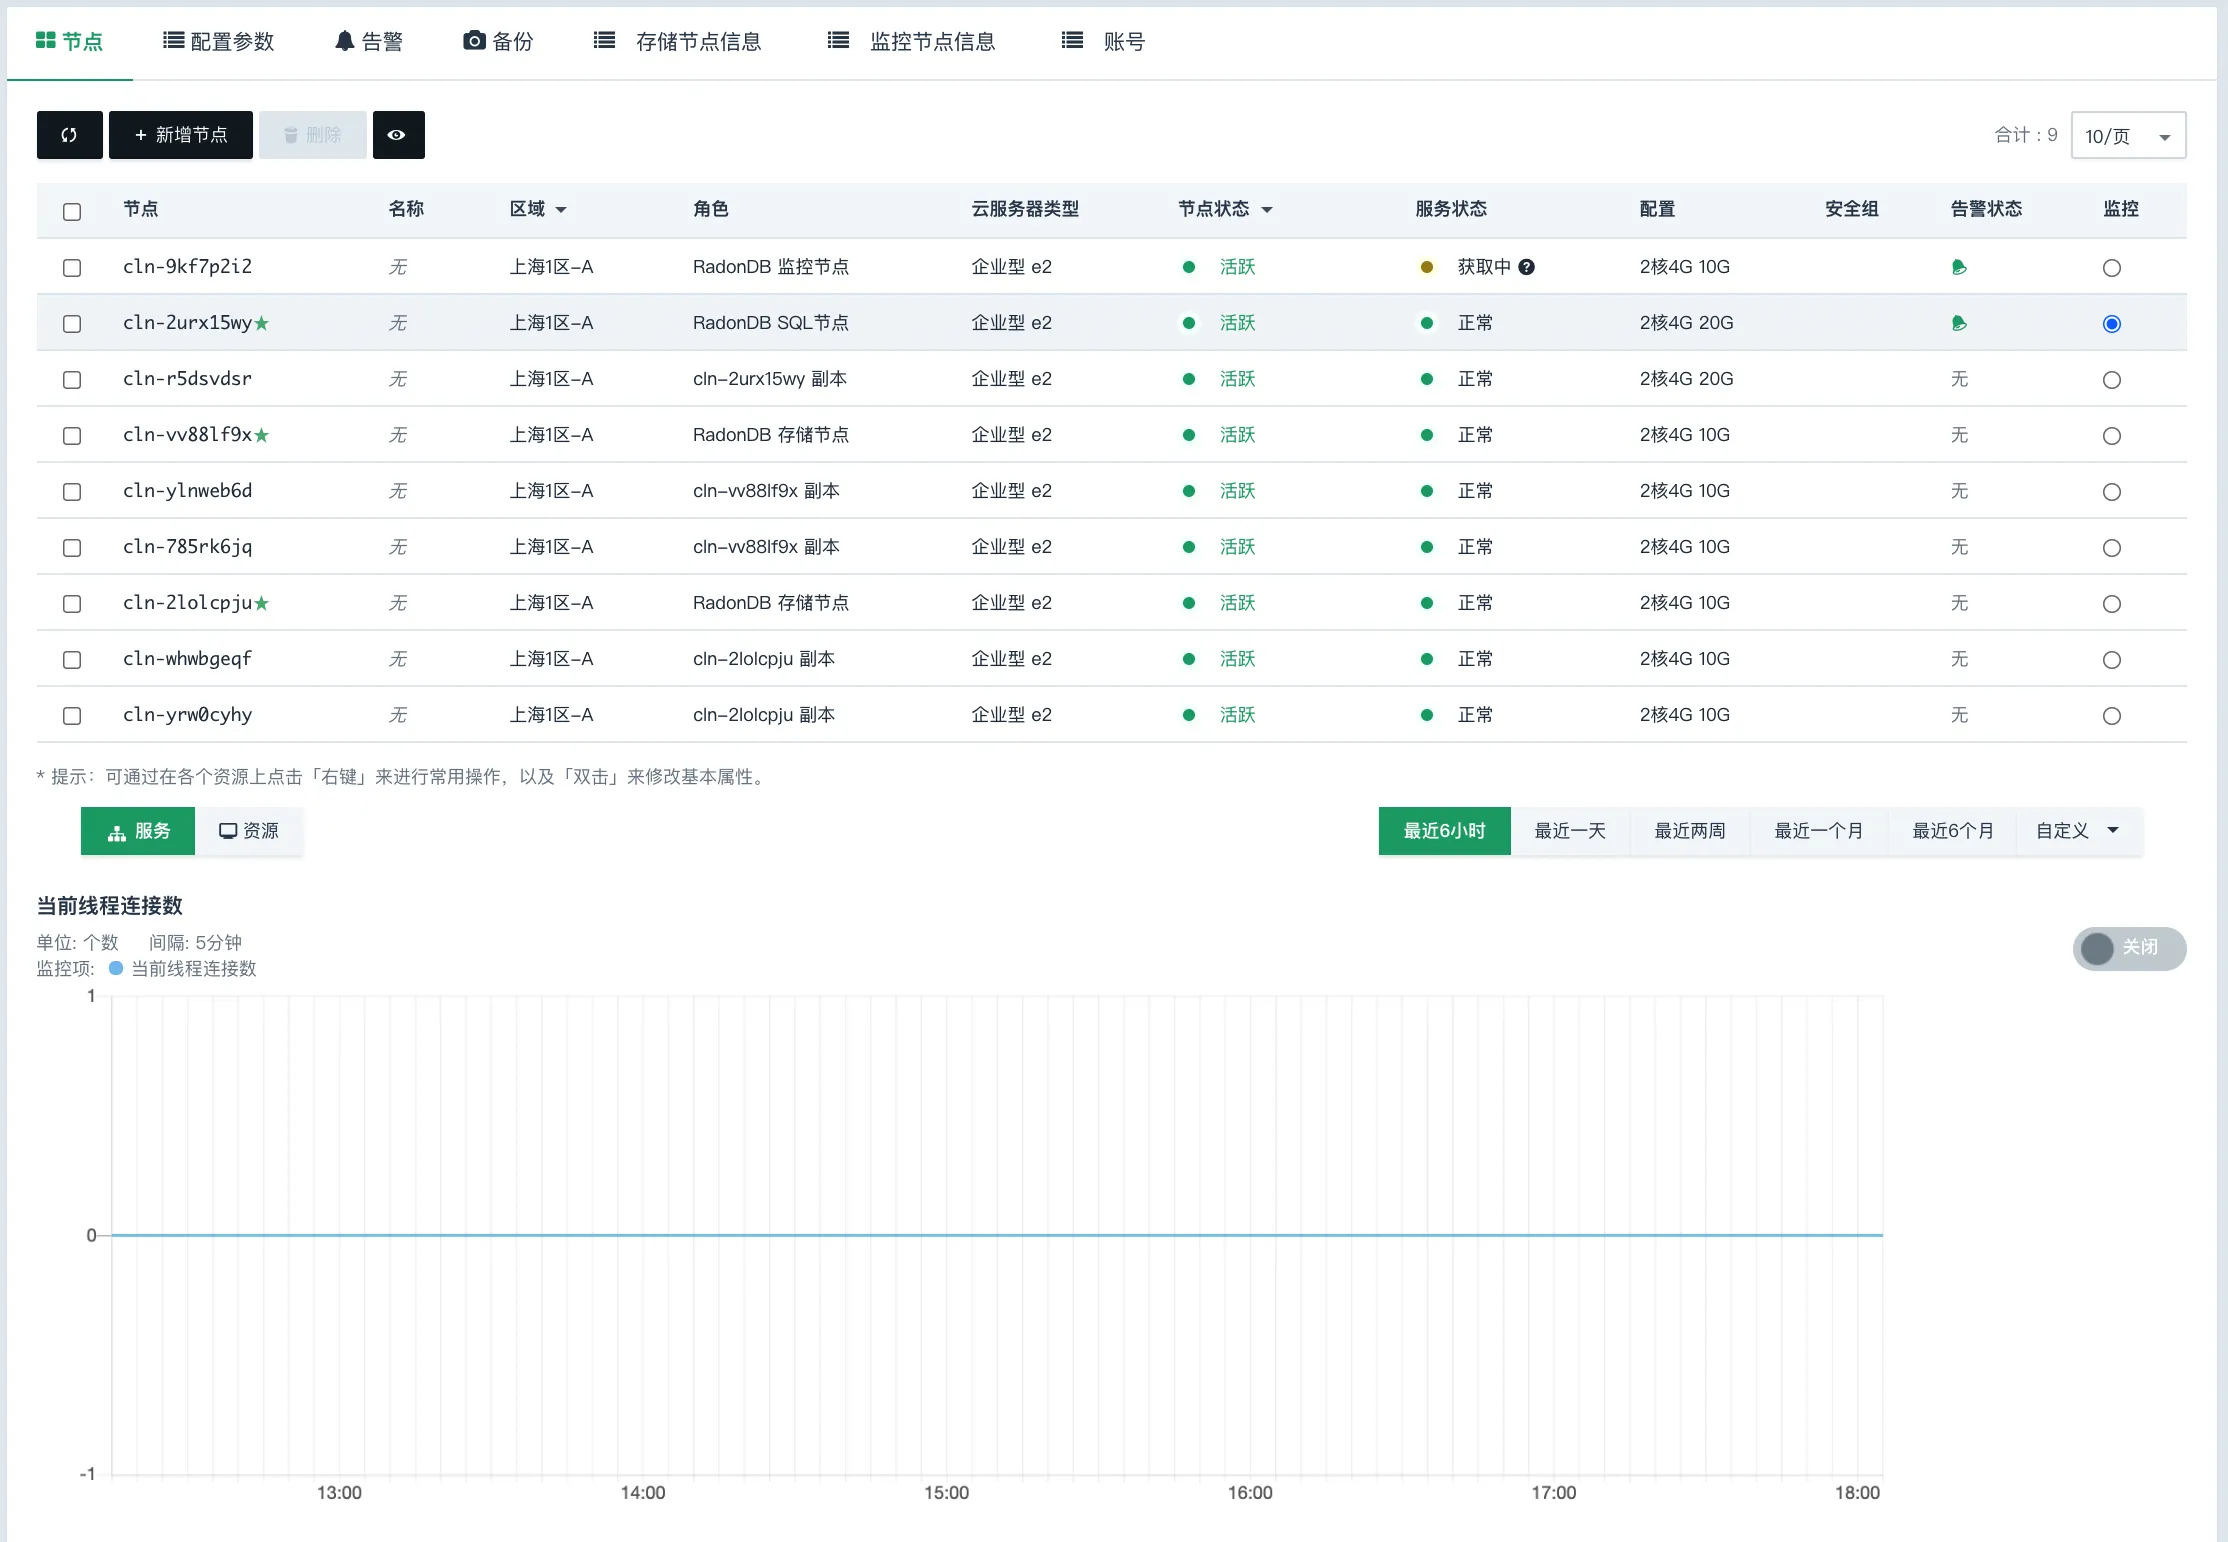Select monitor radio for cln-ylnweb6d

point(2112,492)
